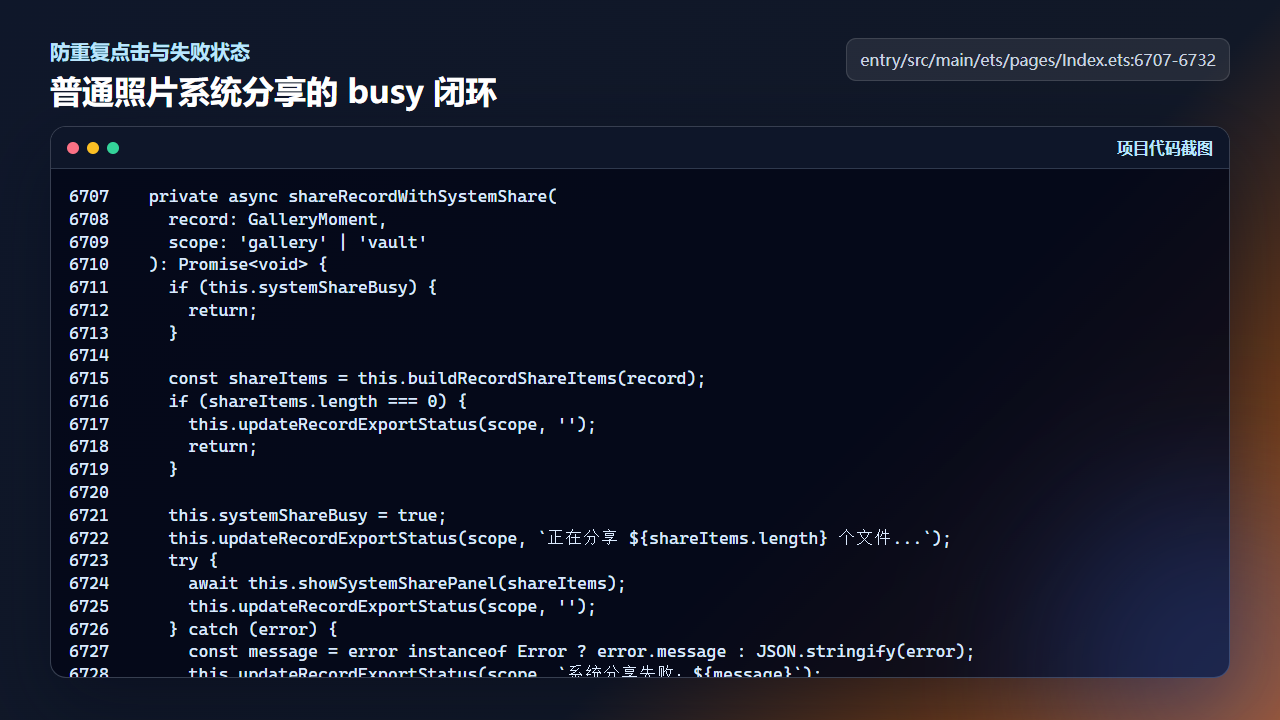
Task: Click the 项目代码截图 label
Action: point(1165,148)
